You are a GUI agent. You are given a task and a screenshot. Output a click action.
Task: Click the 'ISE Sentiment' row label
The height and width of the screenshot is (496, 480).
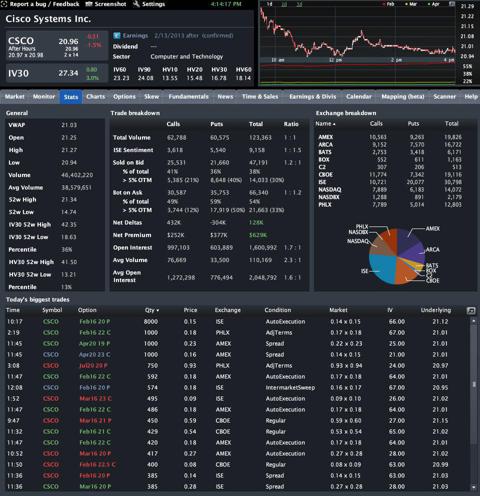click(x=133, y=150)
